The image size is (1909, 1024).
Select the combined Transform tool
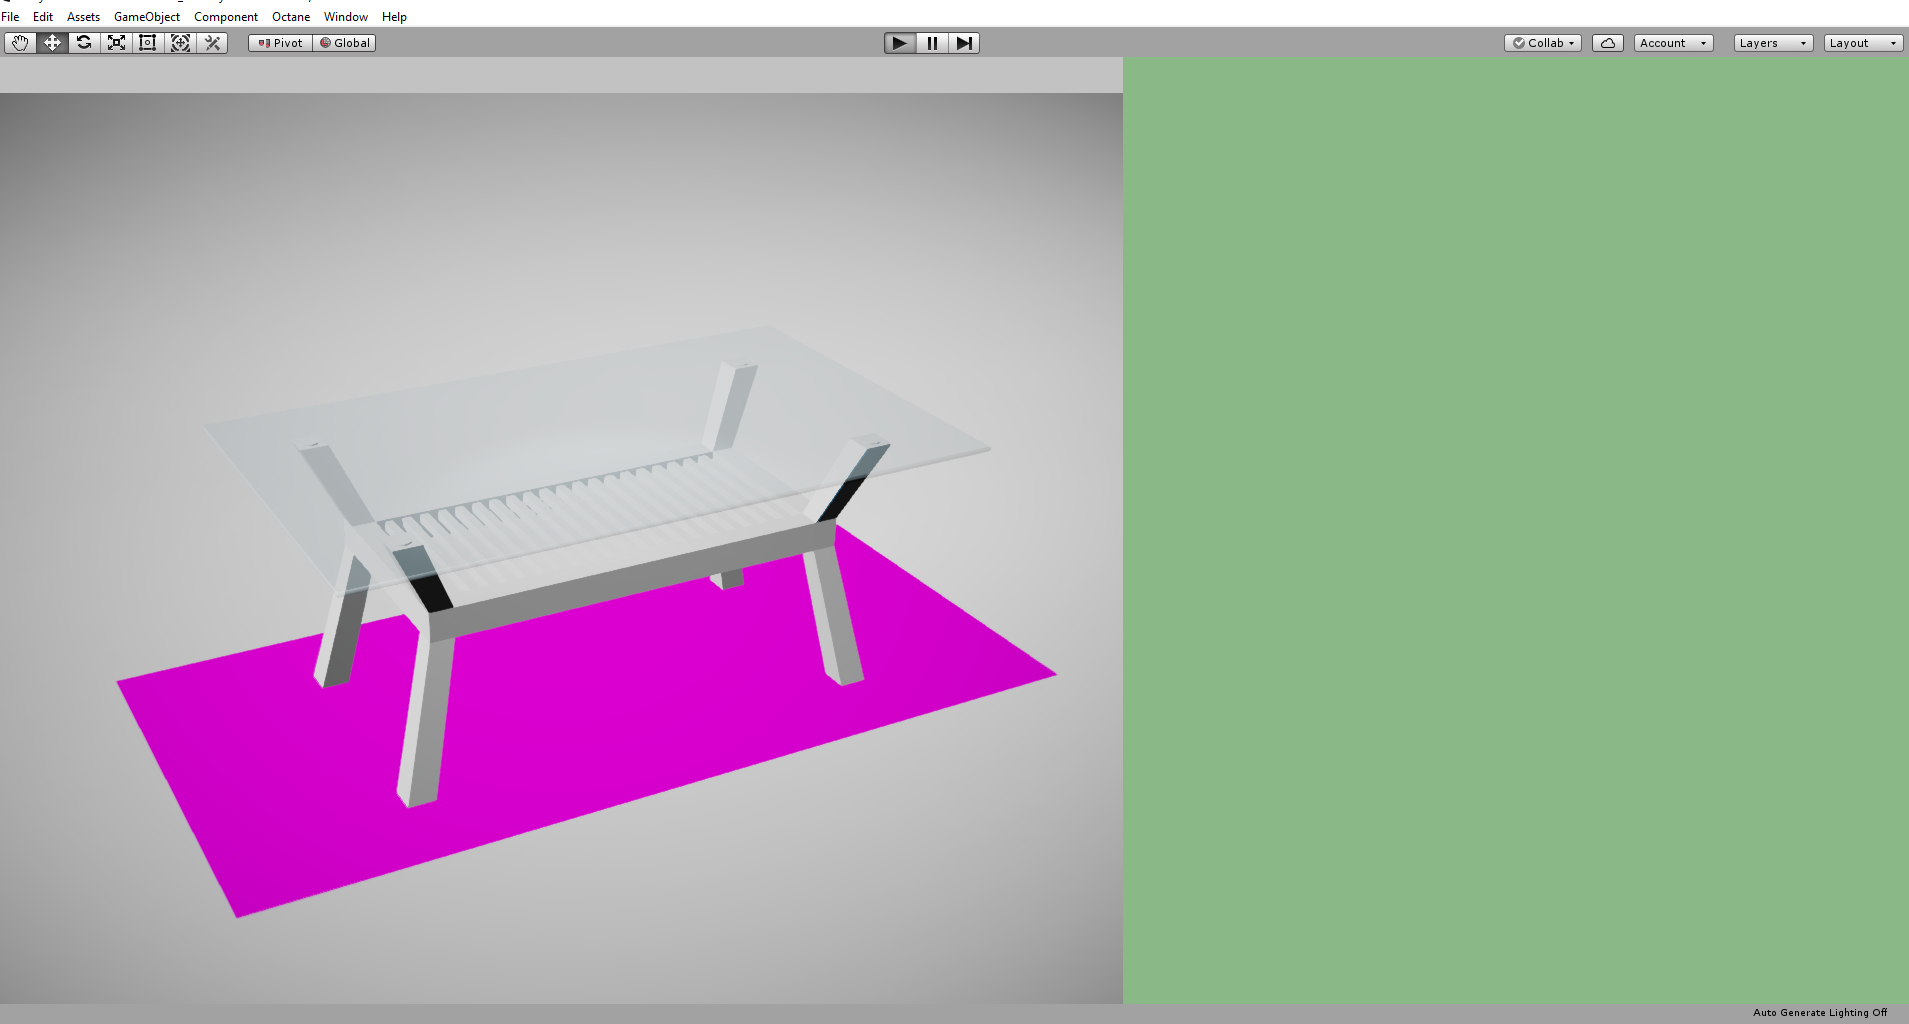point(180,43)
